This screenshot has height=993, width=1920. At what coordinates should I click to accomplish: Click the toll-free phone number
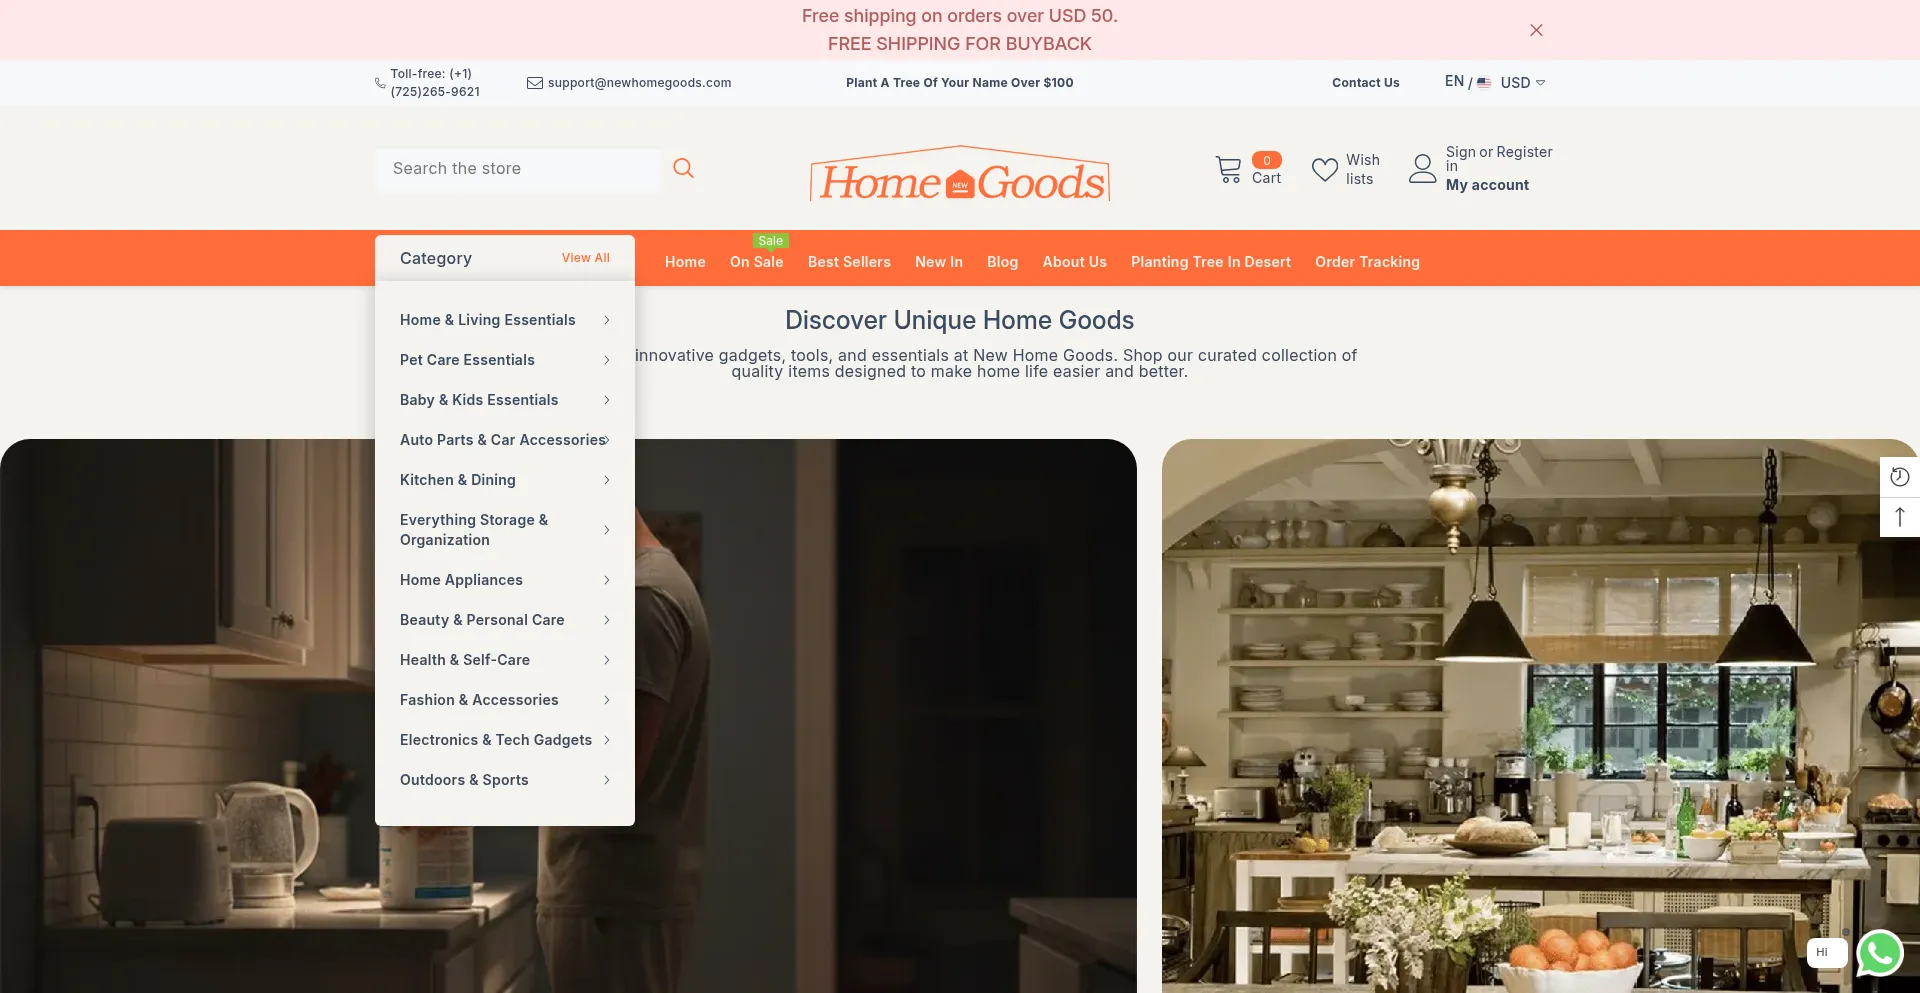point(435,83)
